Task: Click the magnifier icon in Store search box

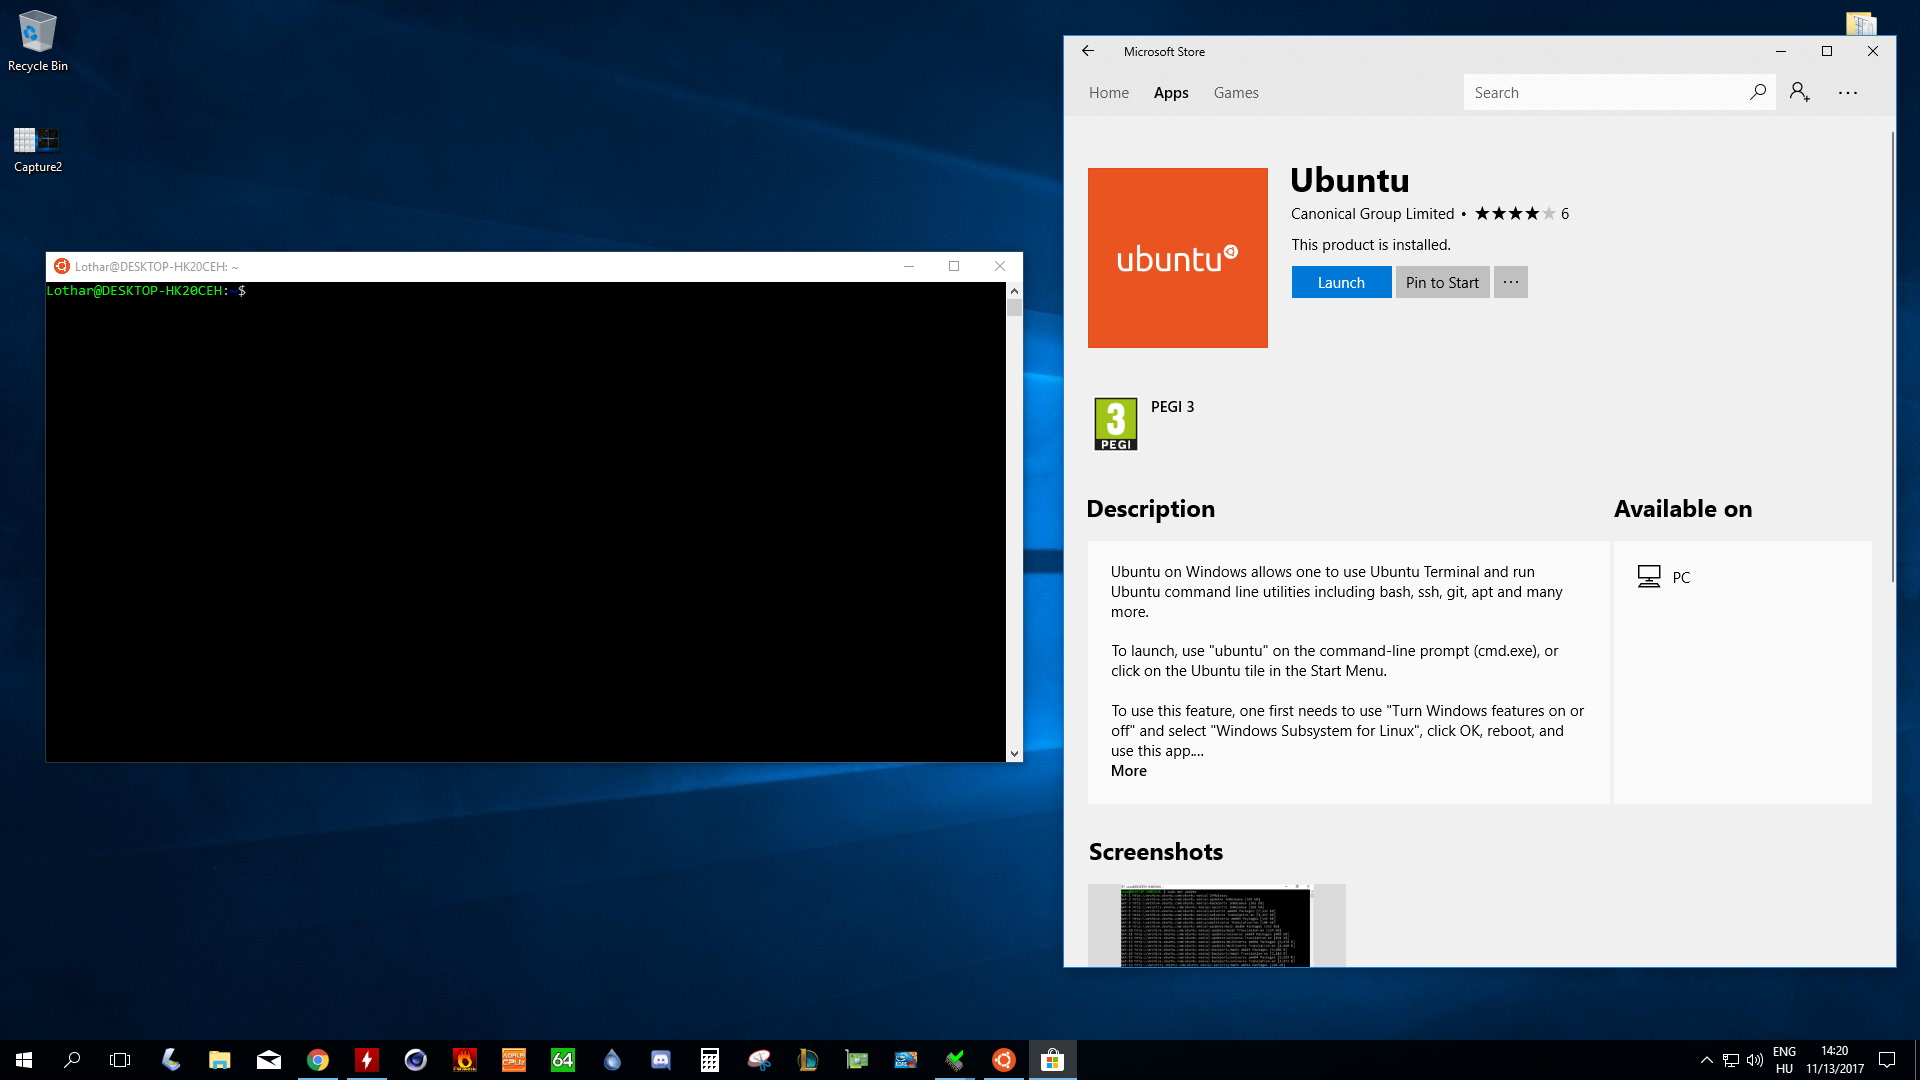Action: pos(1758,92)
